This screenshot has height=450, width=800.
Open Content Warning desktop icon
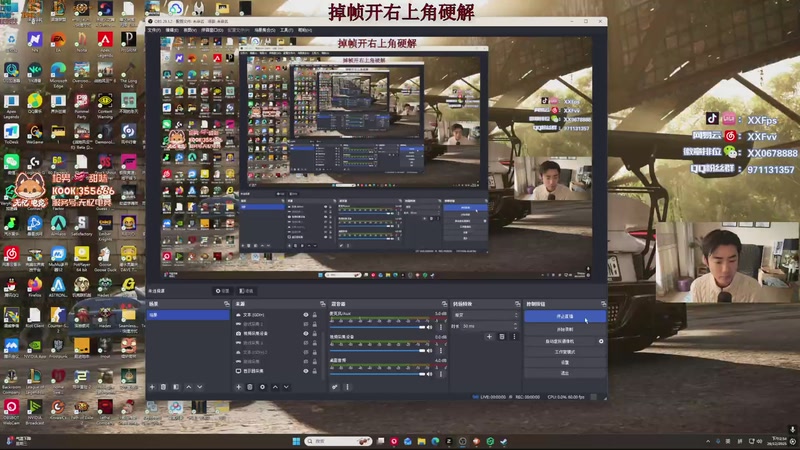tap(105, 104)
